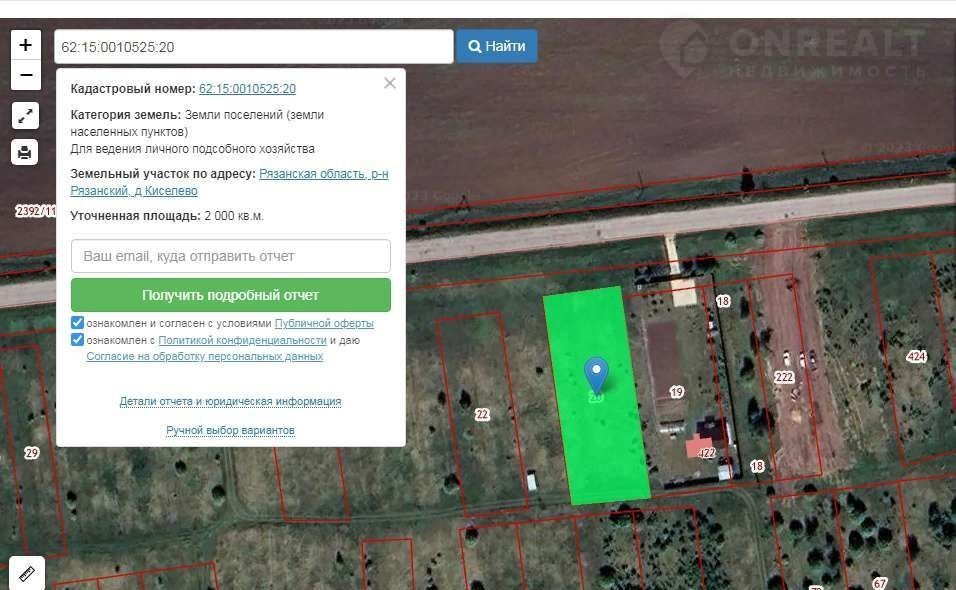
Task: Open Согласие на обработку персональных данных
Action: coord(204,356)
